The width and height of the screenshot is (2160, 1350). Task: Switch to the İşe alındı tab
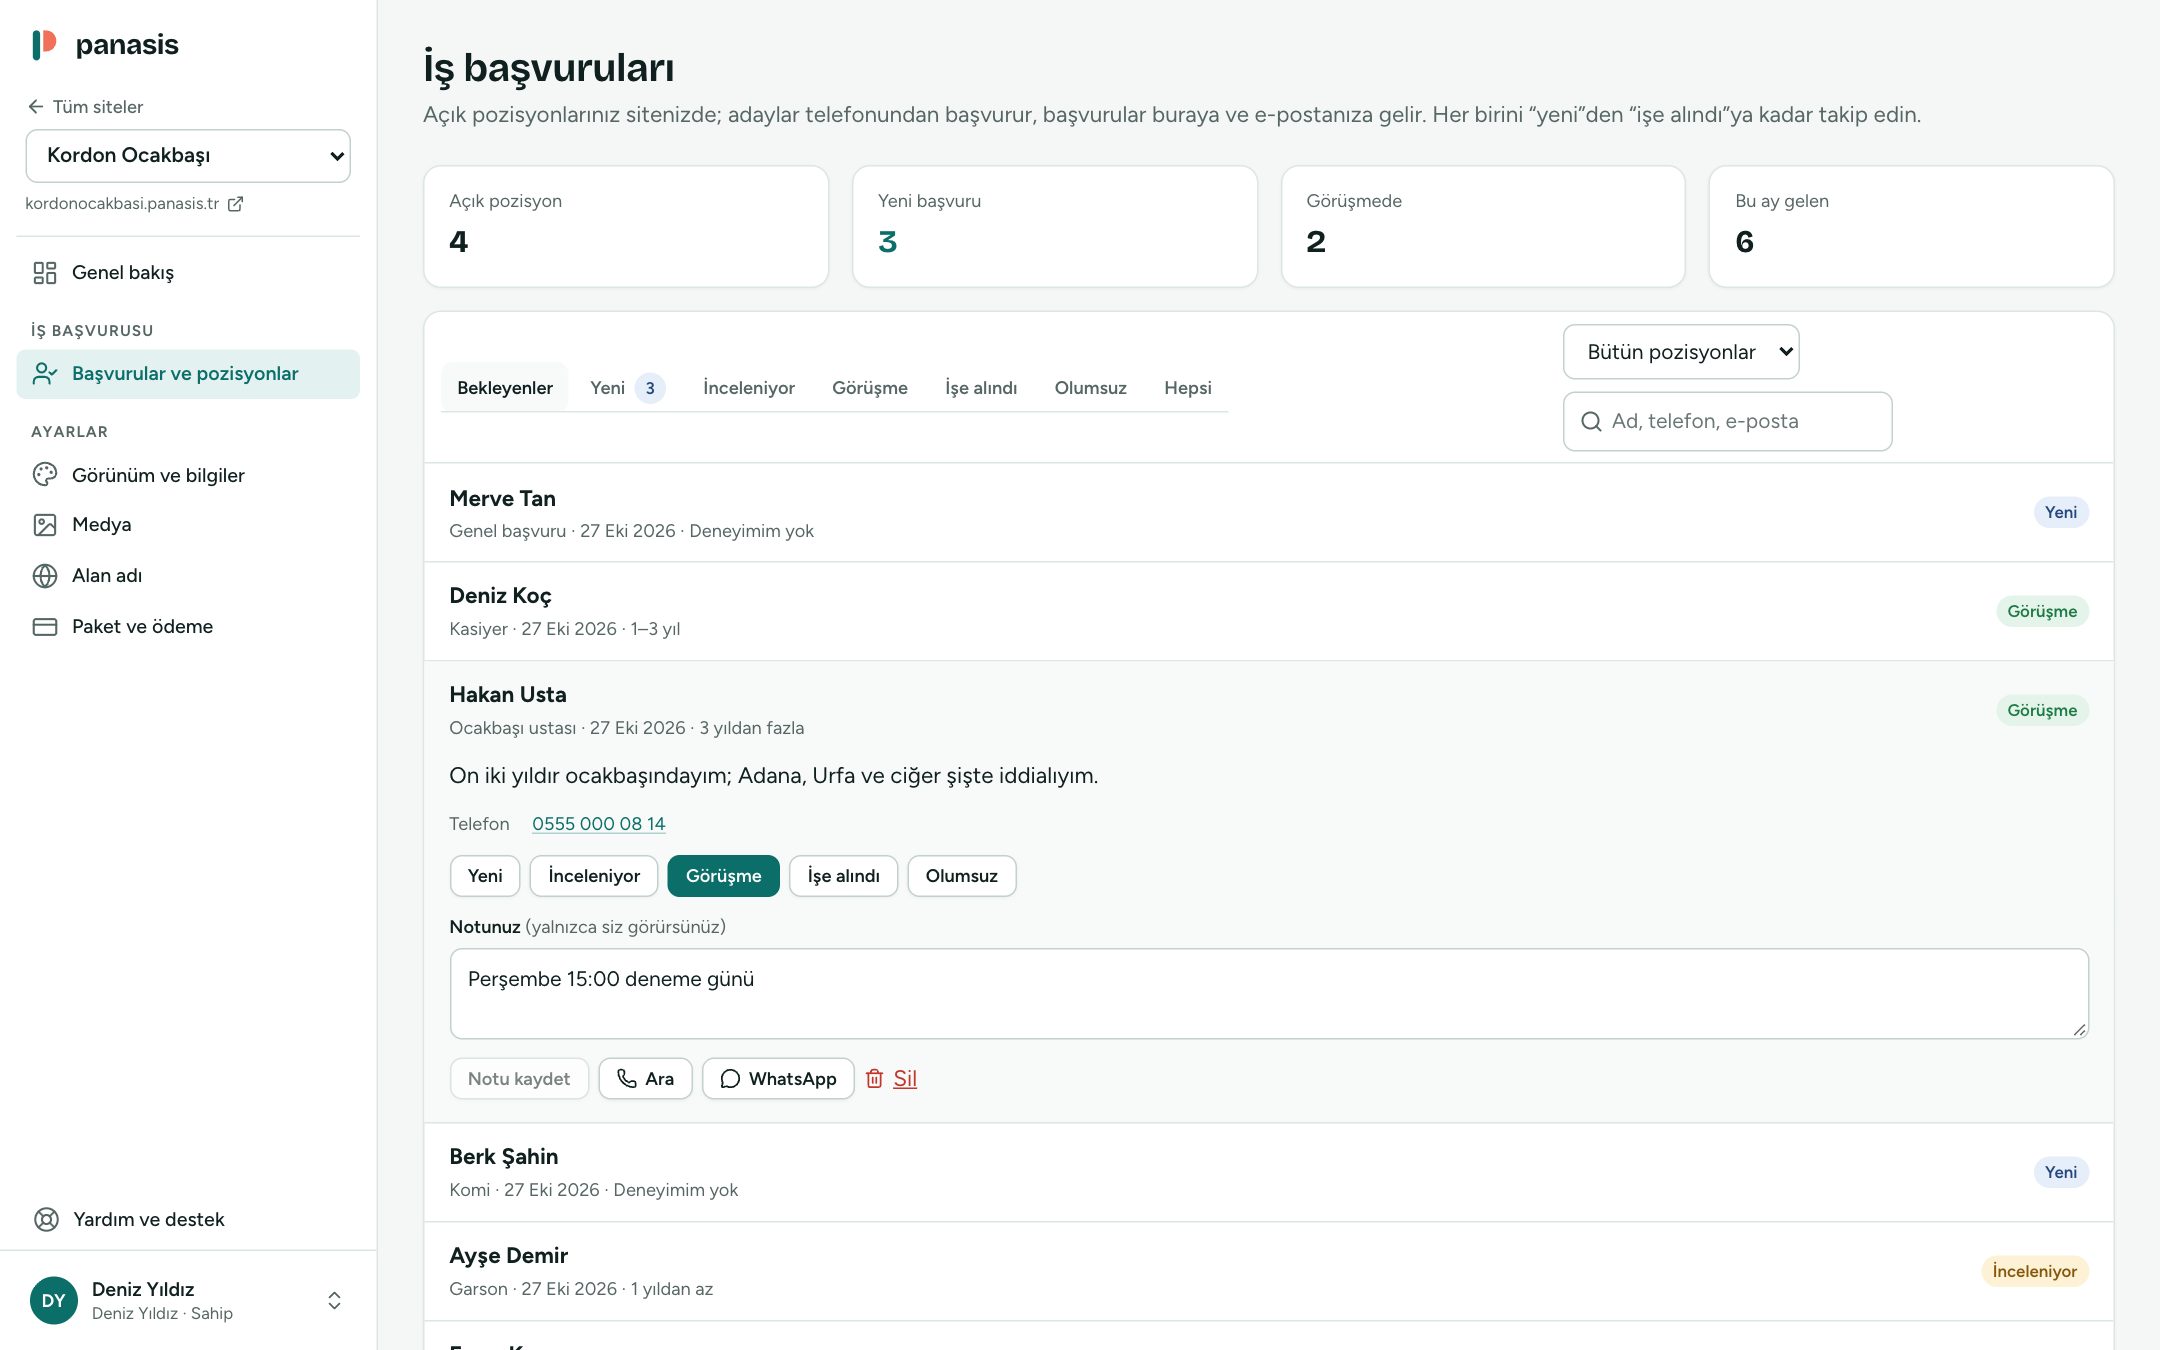coord(981,388)
